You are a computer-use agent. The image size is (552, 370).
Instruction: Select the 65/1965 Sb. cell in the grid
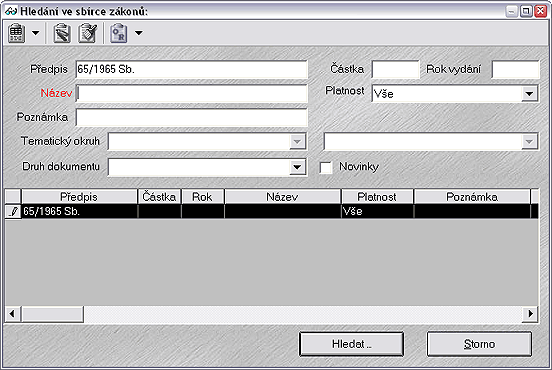[x=80, y=211]
